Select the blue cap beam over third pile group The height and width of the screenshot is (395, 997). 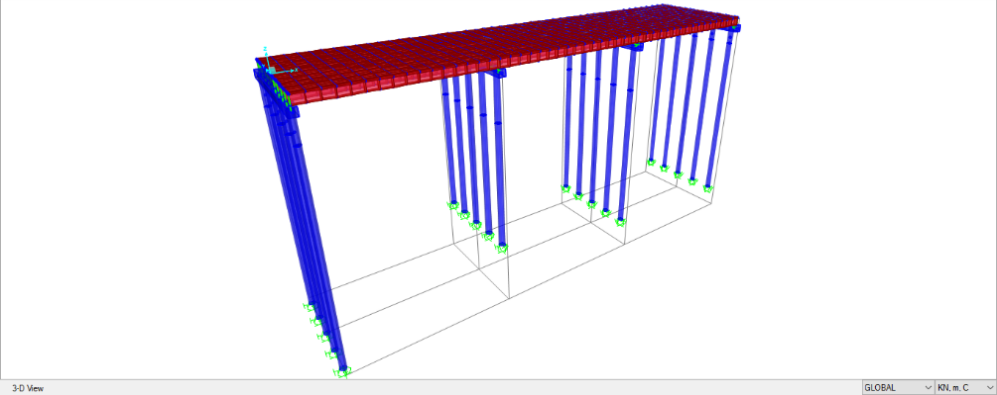631,47
